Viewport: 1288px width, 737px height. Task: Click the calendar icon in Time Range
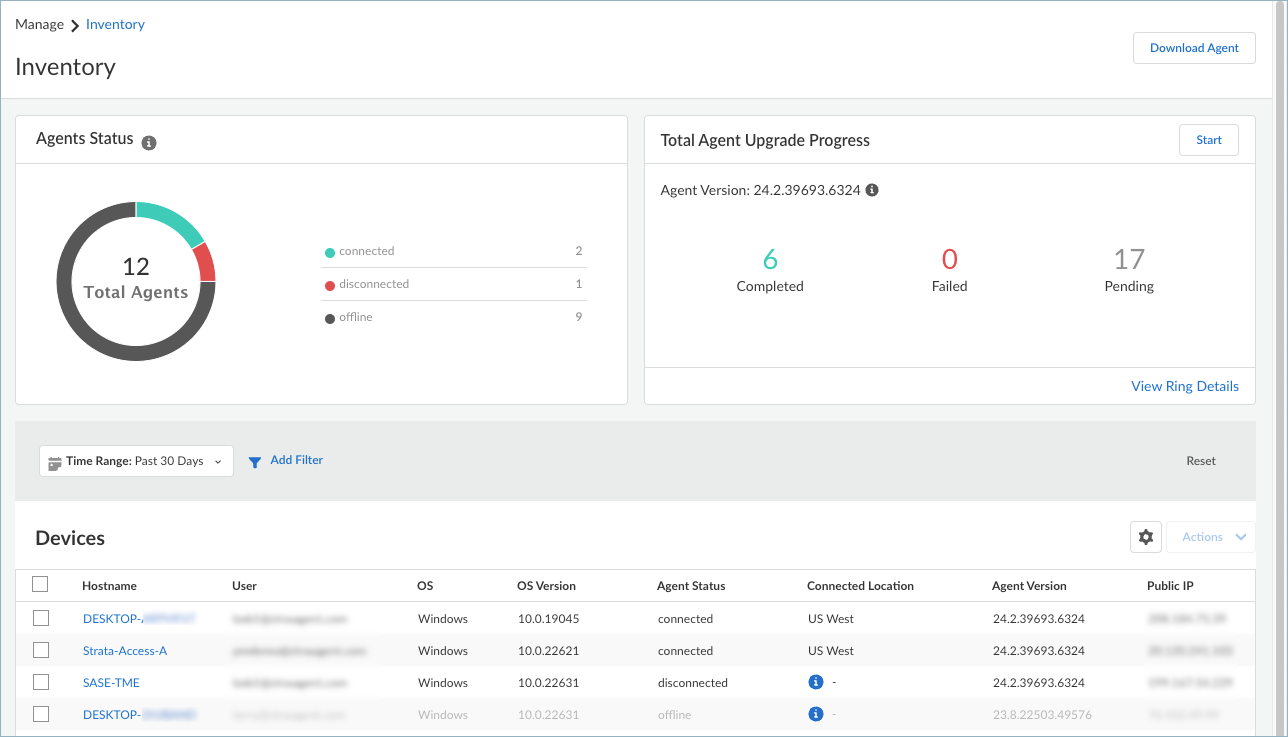[55, 462]
